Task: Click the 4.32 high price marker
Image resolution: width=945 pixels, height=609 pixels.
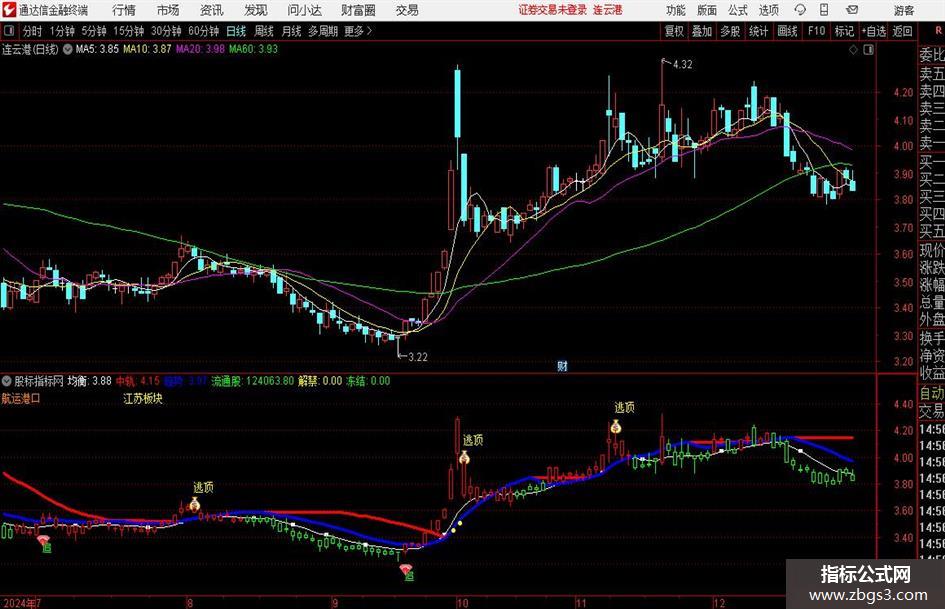Action: click(x=682, y=64)
